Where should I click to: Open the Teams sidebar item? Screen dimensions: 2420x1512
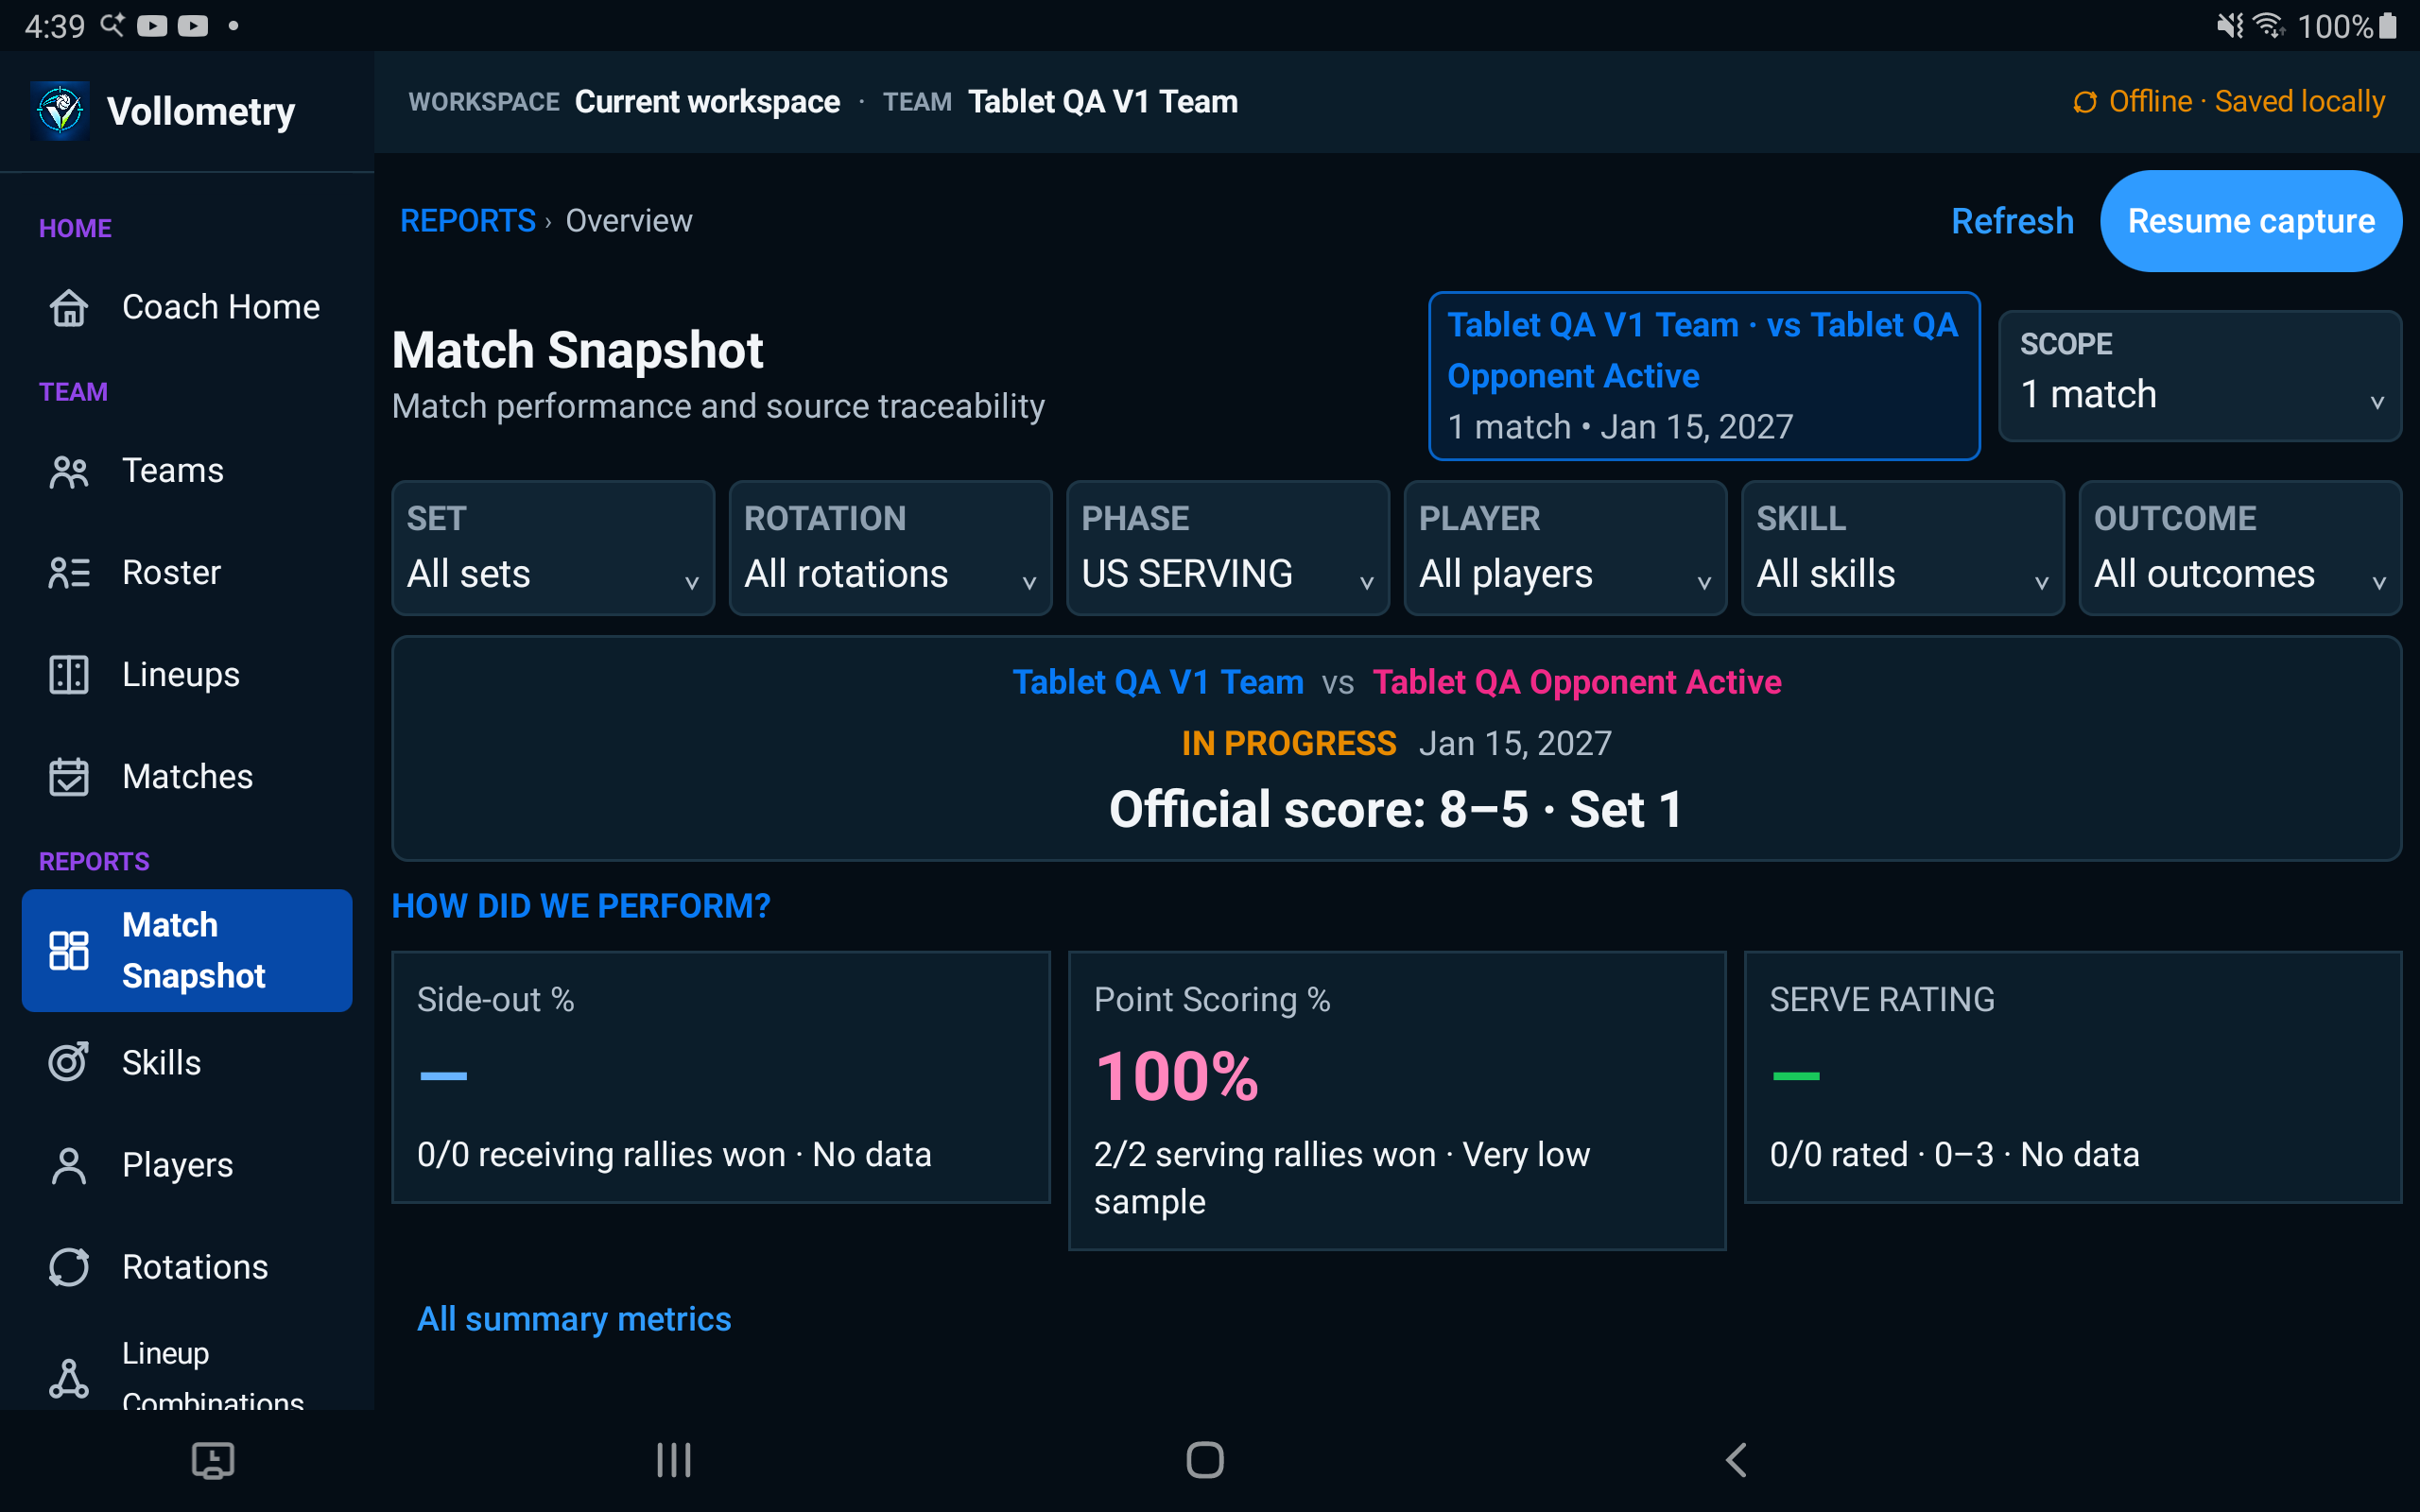187,471
